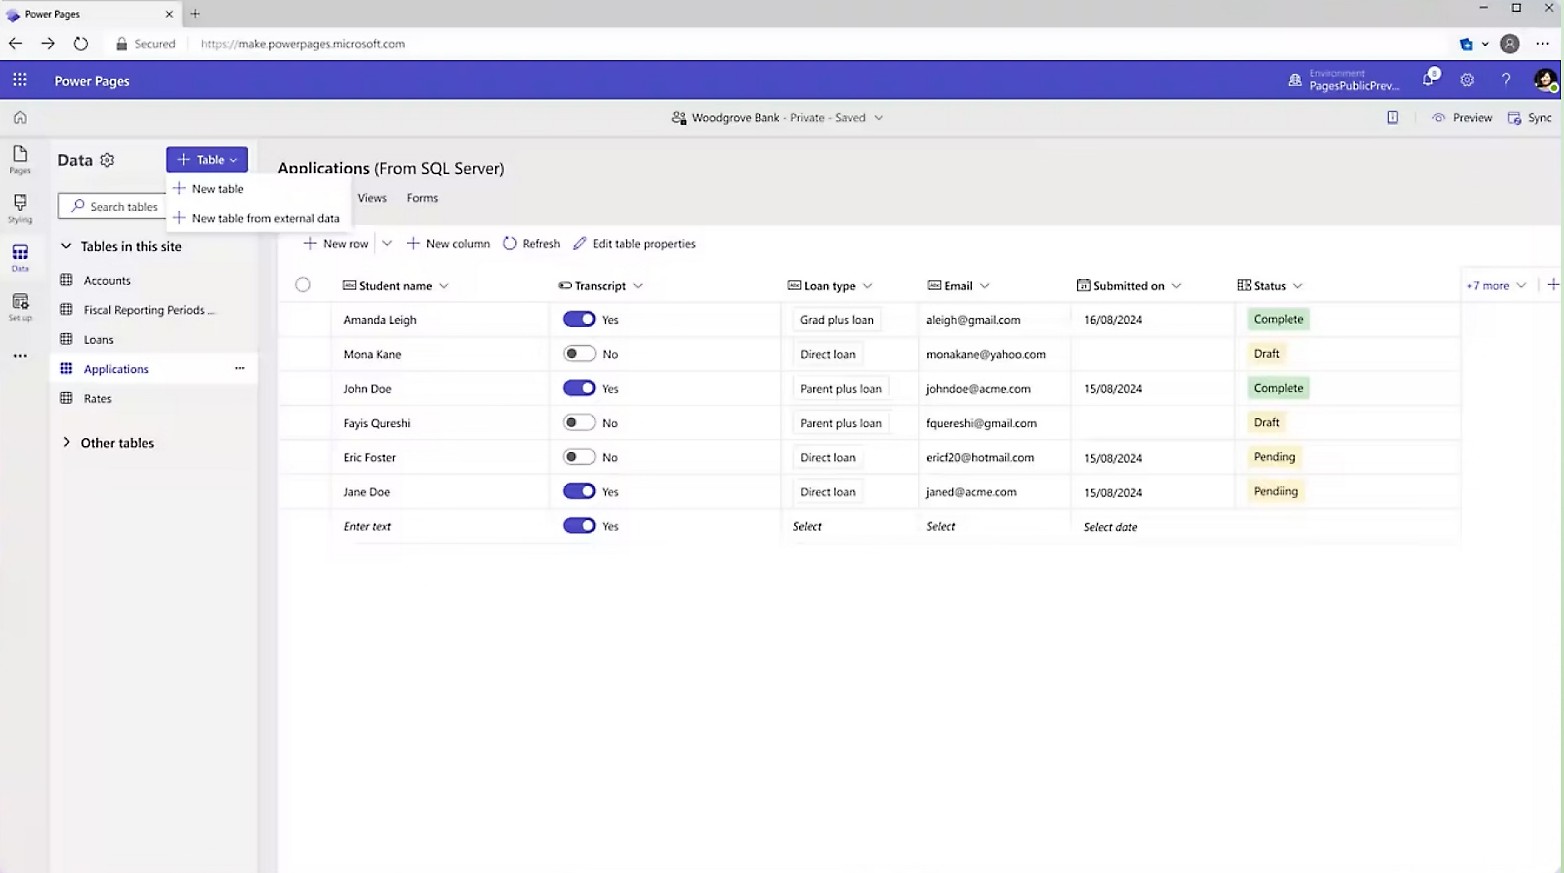Screen dimensions: 1564x873
Task: Enable the Transcript toggle for Mona Kane
Action: [579, 353]
